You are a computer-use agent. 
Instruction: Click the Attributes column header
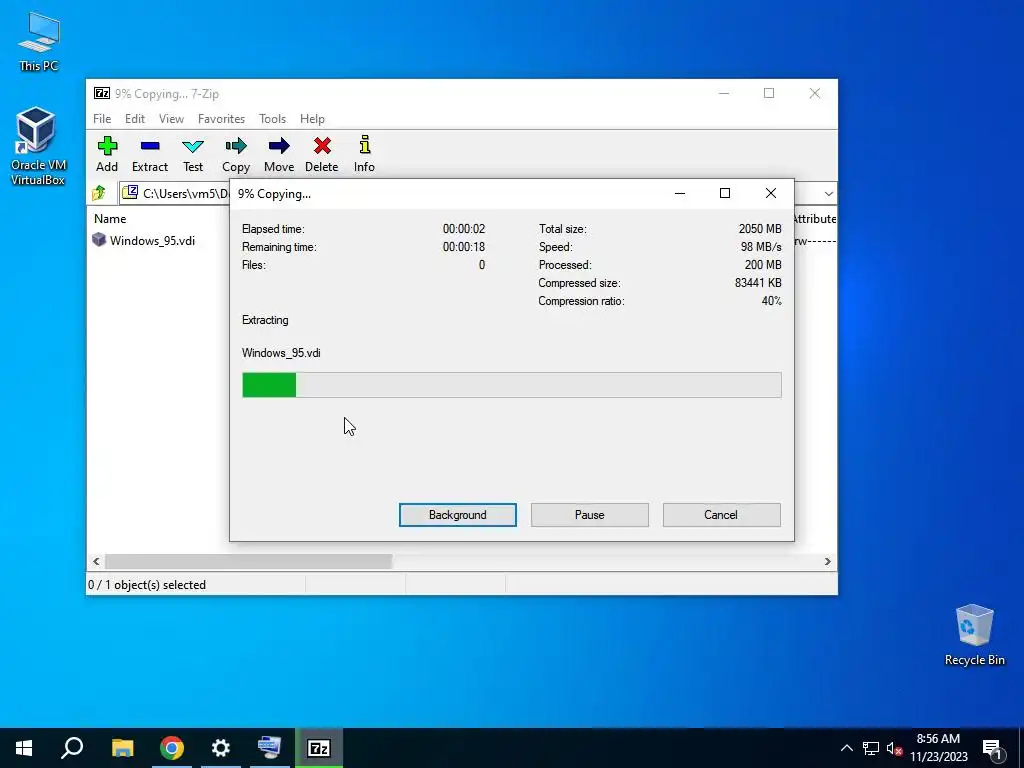point(814,219)
